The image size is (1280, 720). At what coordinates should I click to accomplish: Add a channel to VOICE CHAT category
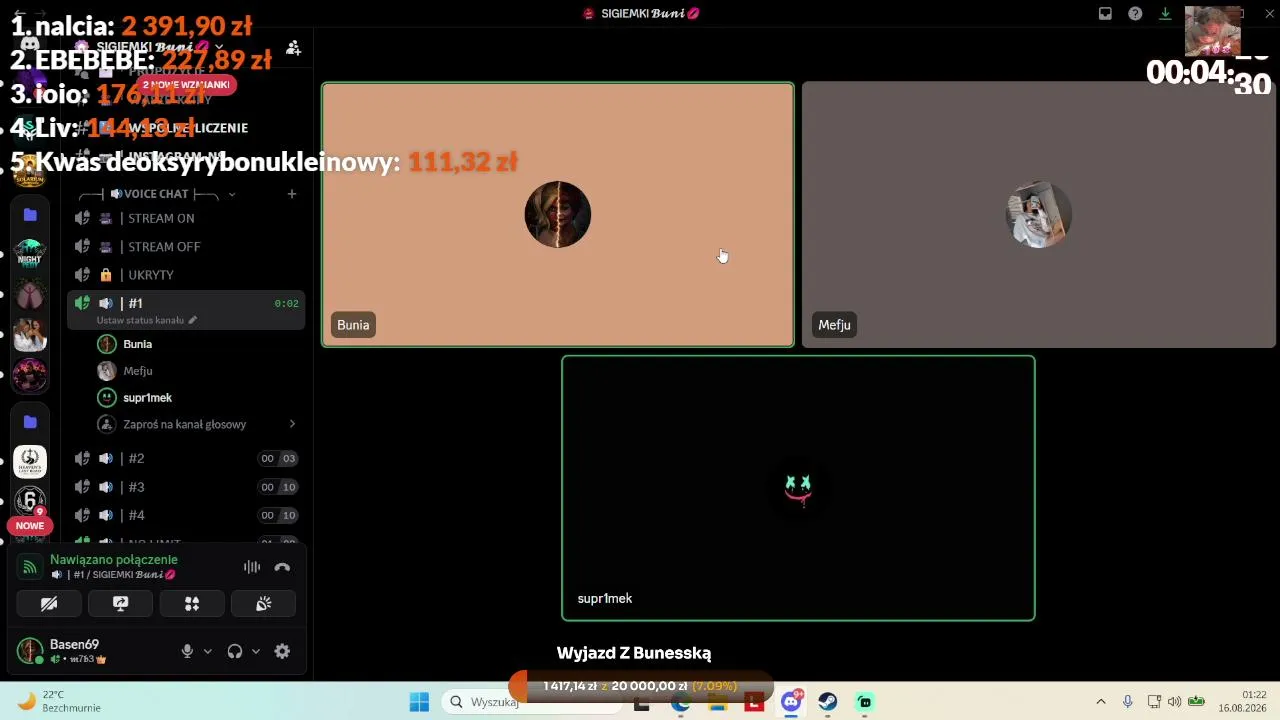tap(292, 194)
